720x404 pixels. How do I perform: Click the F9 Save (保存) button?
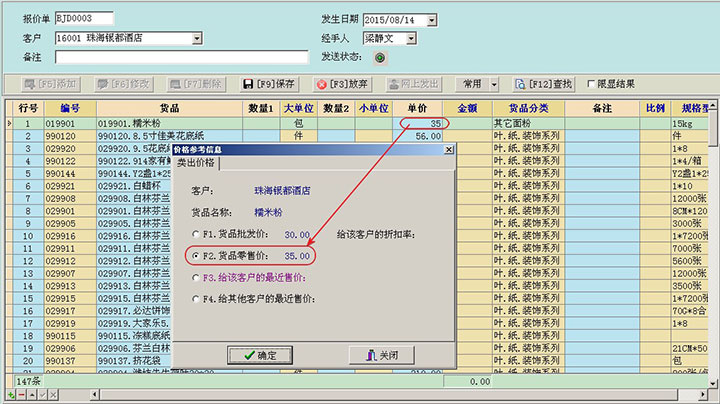[268, 84]
